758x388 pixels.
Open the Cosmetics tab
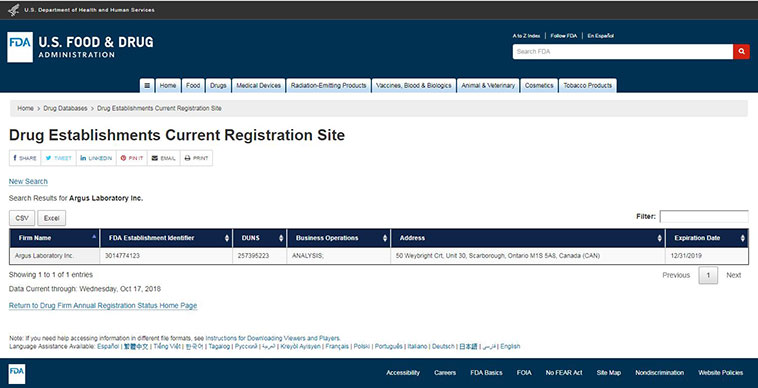pyautogui.click(x=539, y=86)
